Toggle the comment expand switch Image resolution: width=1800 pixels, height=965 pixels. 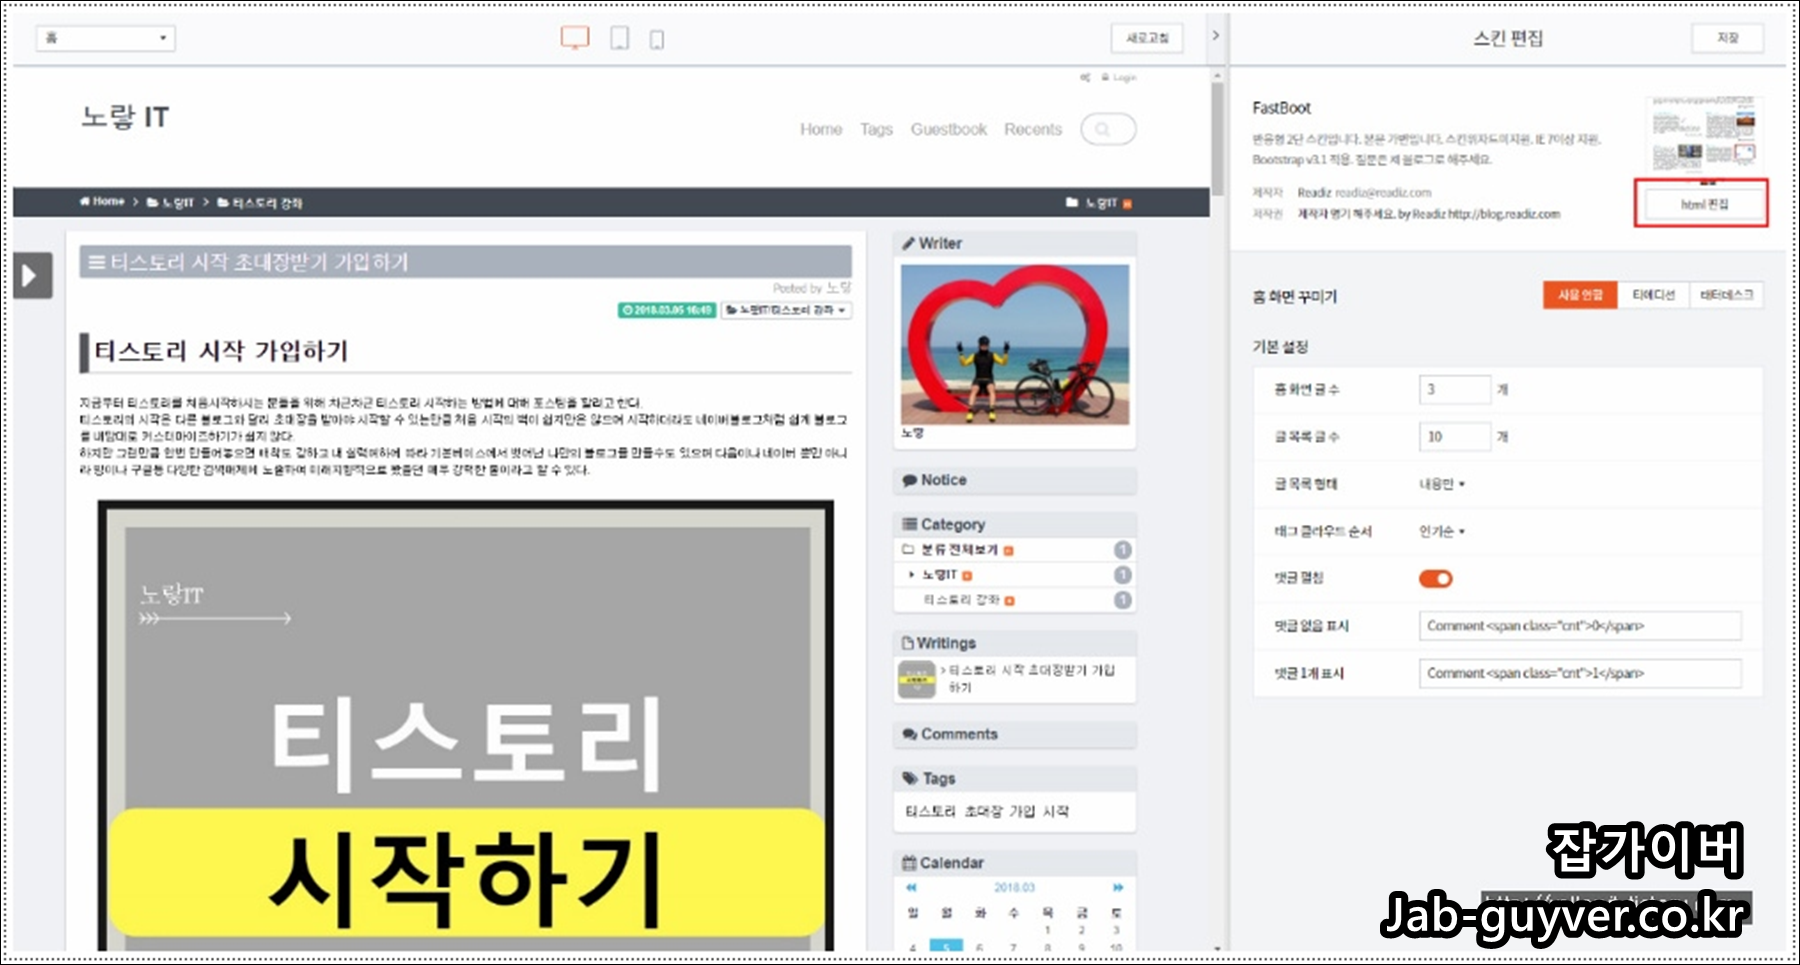[1436, 578]
